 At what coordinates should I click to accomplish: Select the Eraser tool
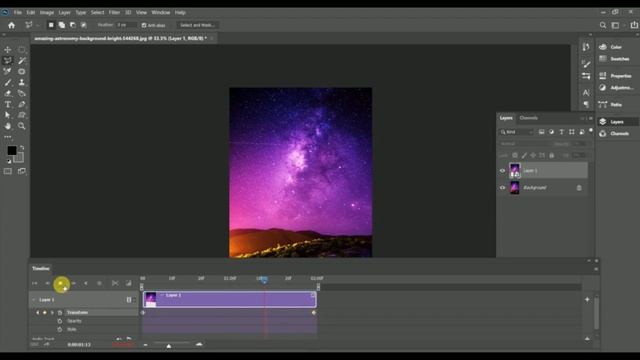[8, 93]
